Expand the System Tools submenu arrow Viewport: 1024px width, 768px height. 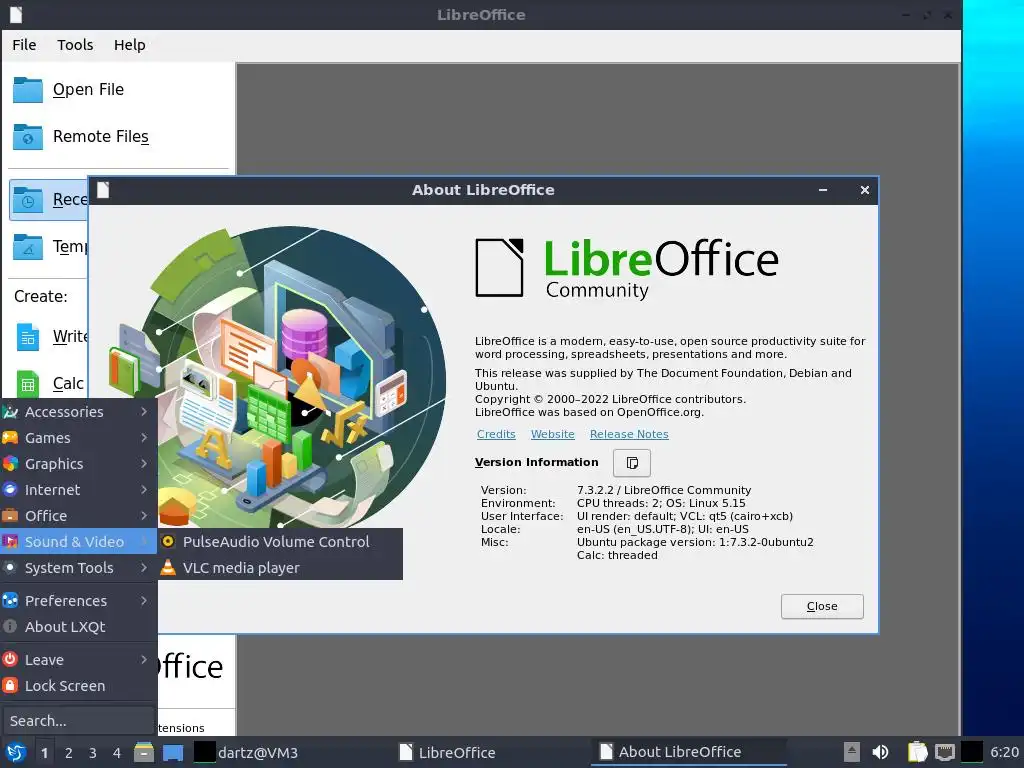coord(144,568)
